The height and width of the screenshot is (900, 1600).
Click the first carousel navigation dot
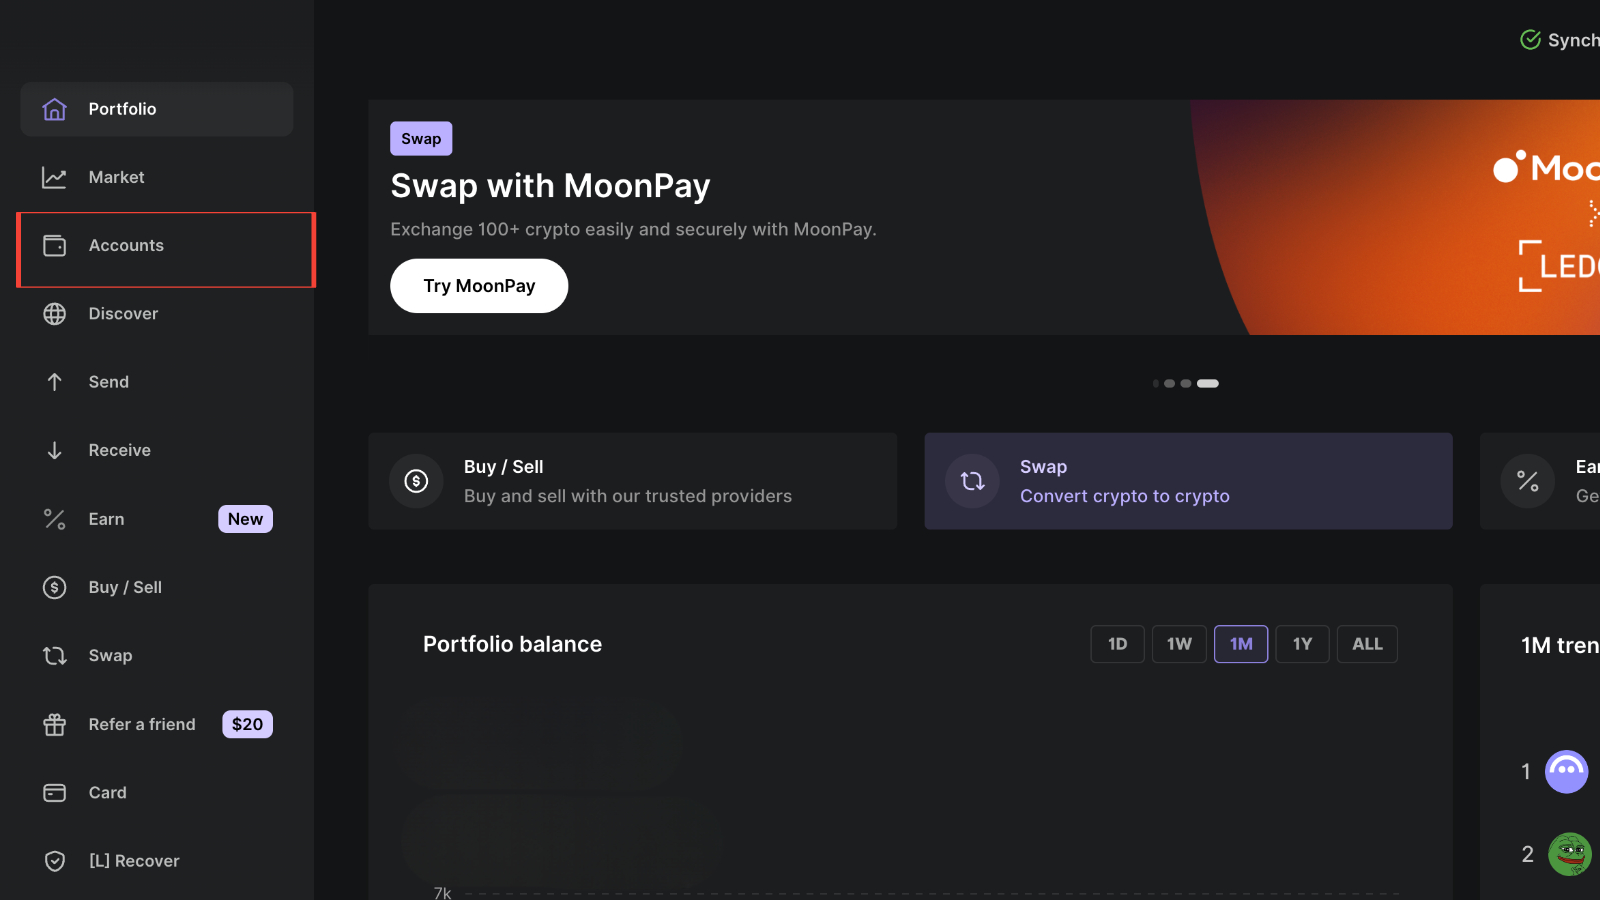(1154, 383)
